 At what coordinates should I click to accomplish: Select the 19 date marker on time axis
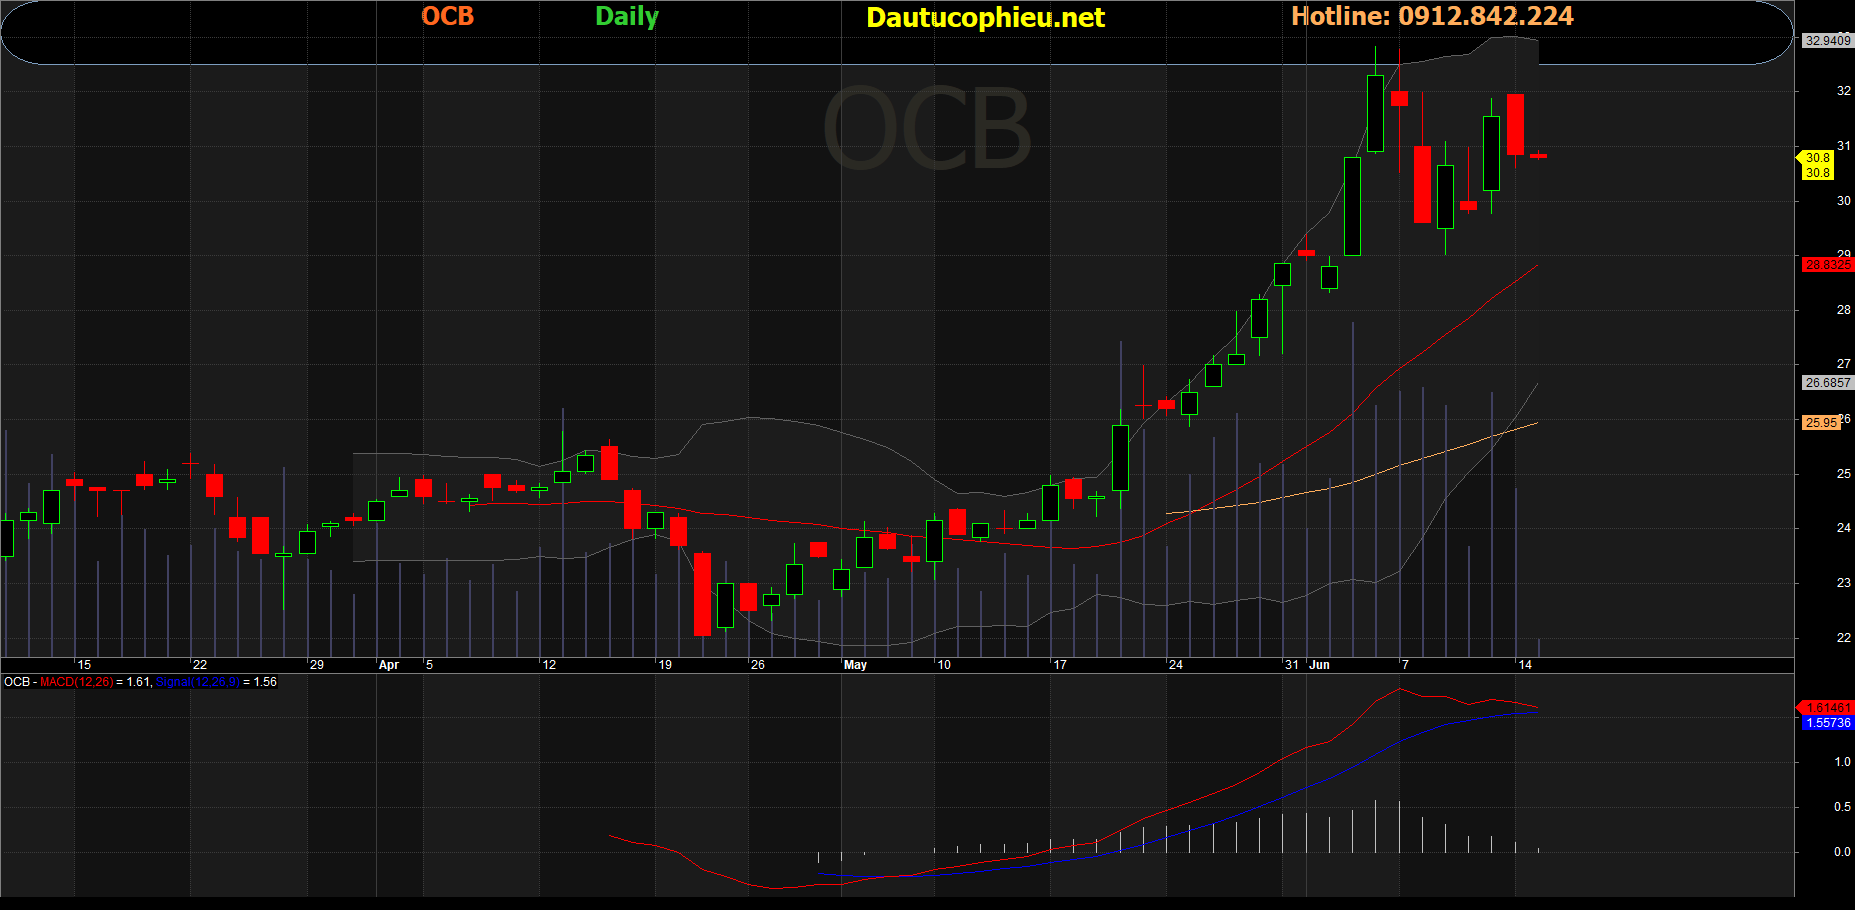pyautogui.click(x=665, y=665)
